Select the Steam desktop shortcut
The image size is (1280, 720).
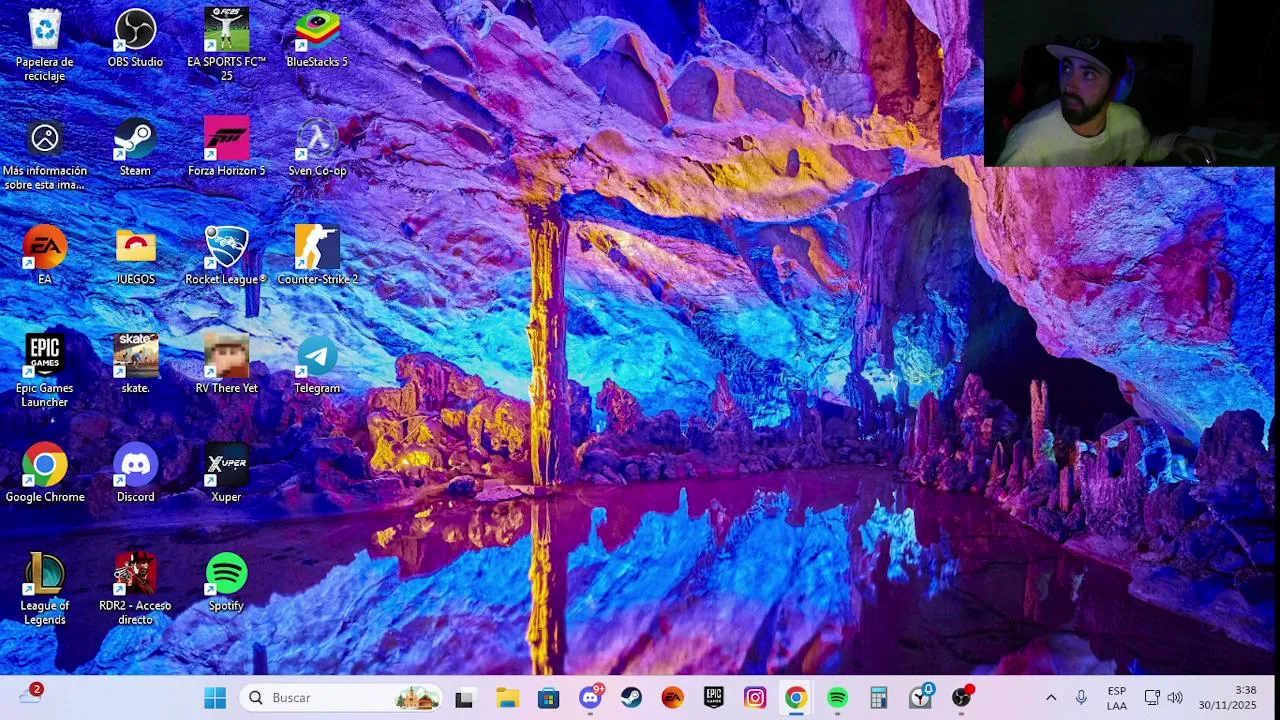(x=135, y=147)
